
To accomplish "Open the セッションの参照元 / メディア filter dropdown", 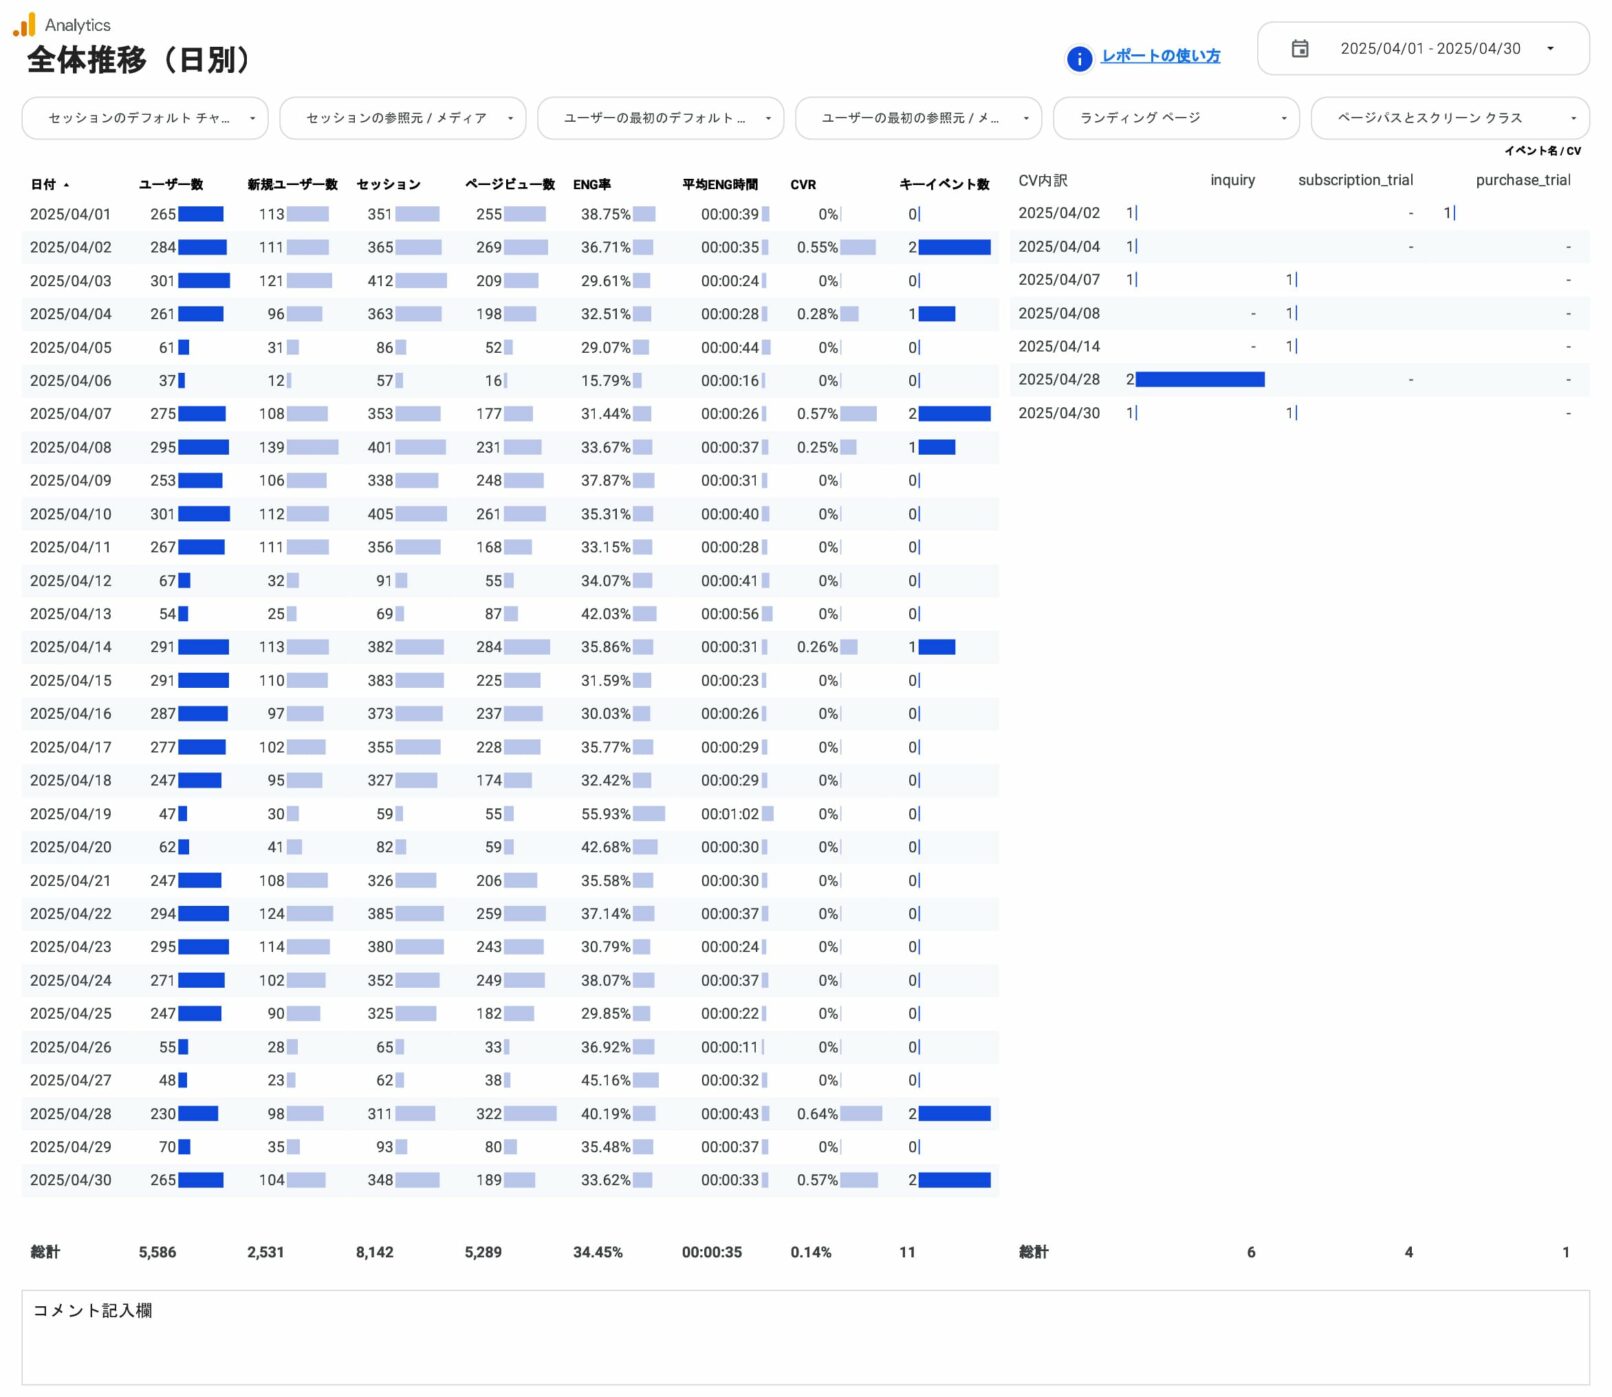I will click(402, 117).
